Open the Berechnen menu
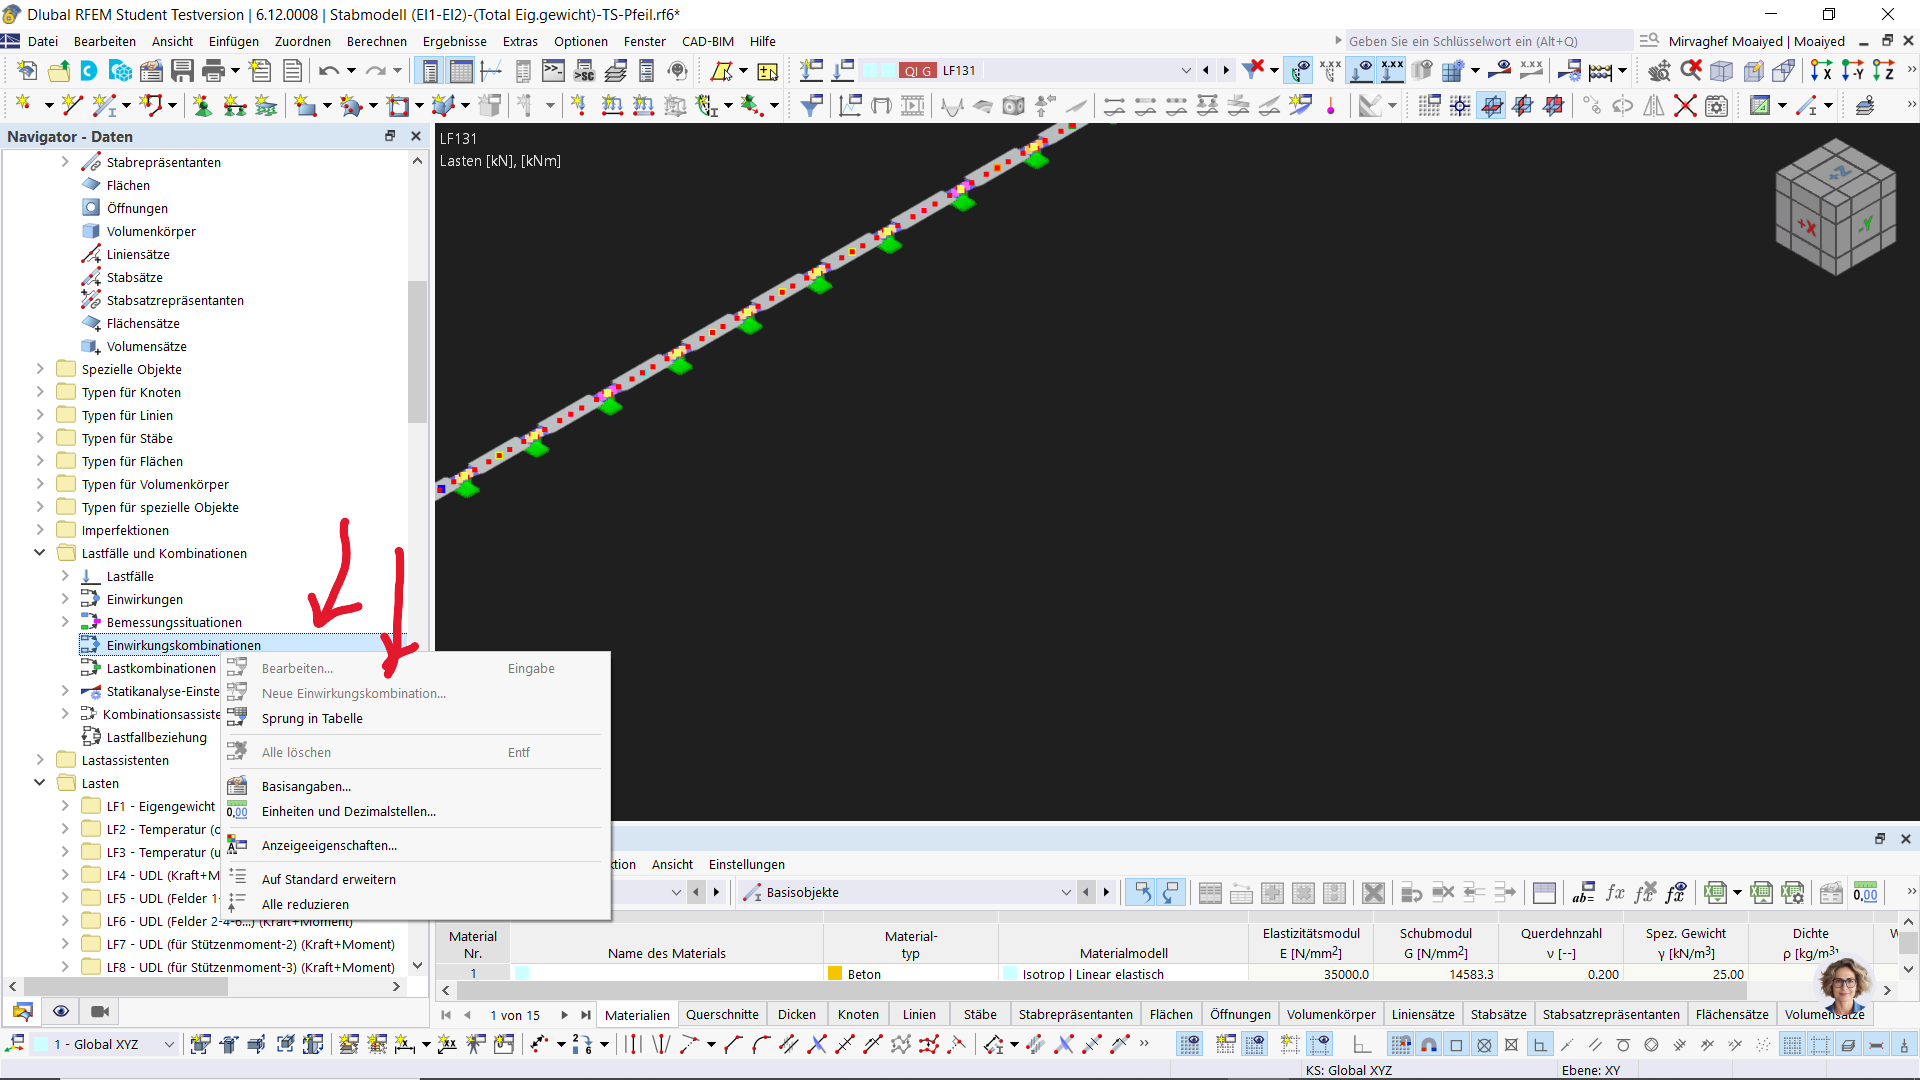The height and width of the screenshot is (1080, 1920). click(376, 41)
